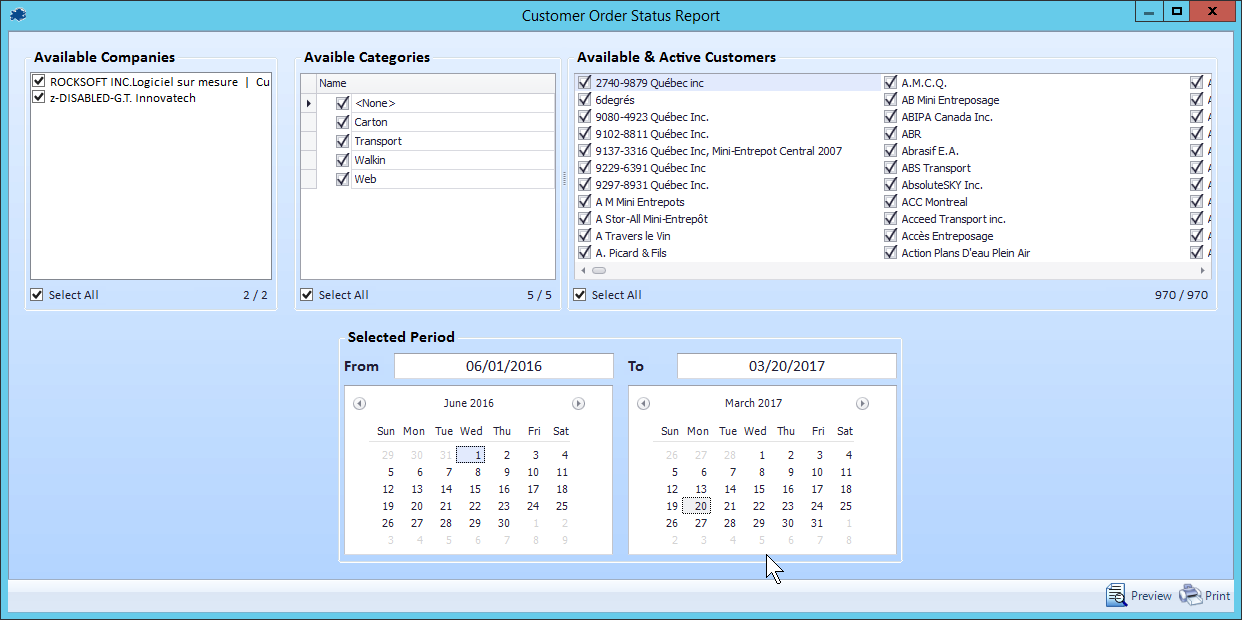The image size is (1242, 620).
Task: Click the Print report icon
Action: pos(1190,595)
